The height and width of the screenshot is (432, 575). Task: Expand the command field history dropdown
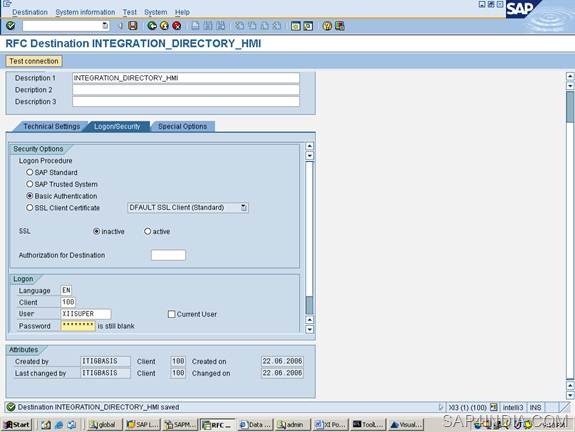point(105,26)
